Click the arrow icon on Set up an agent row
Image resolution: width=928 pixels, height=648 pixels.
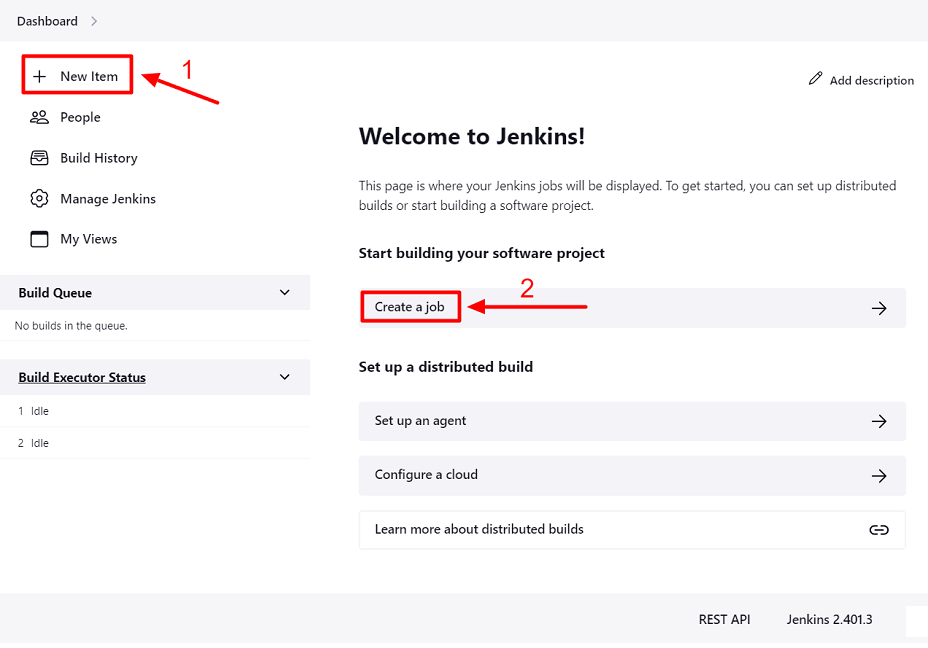[x=879, y=421]
